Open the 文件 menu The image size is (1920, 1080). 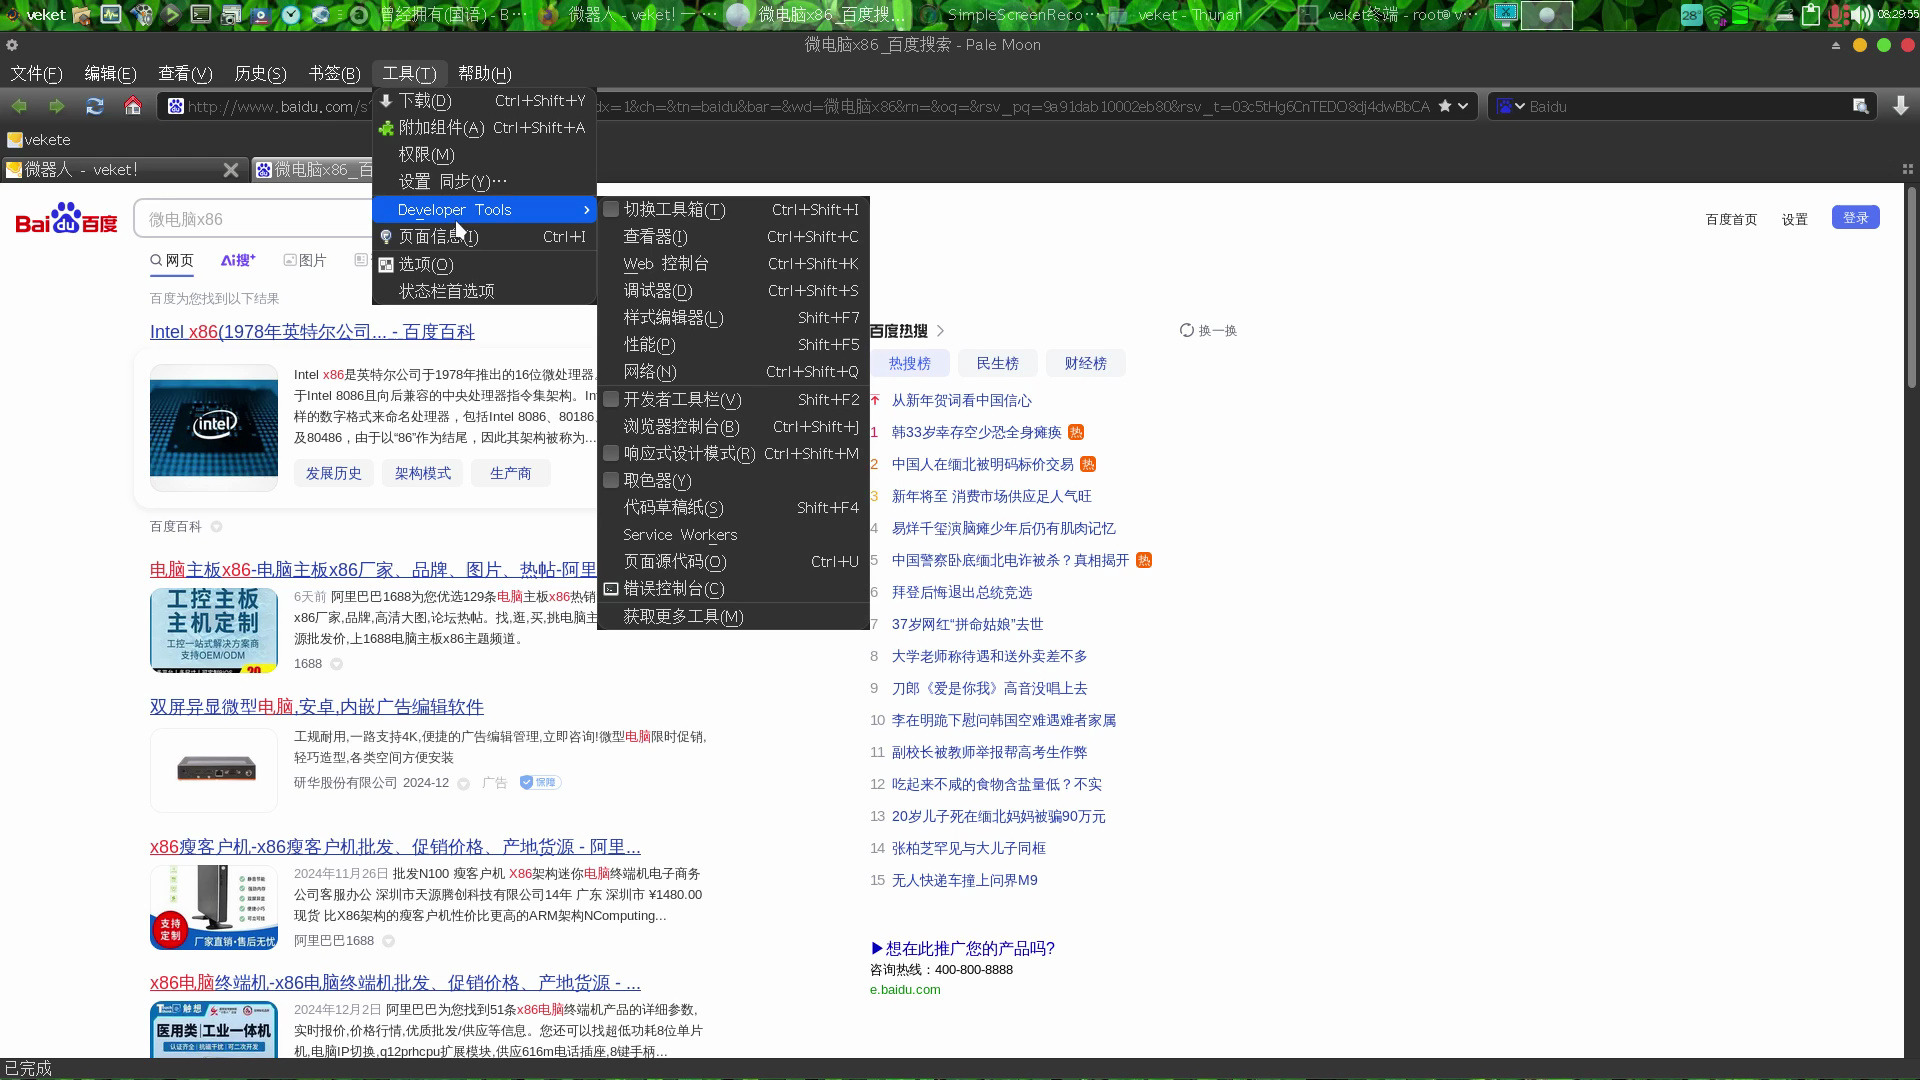(x=36, y=74)
